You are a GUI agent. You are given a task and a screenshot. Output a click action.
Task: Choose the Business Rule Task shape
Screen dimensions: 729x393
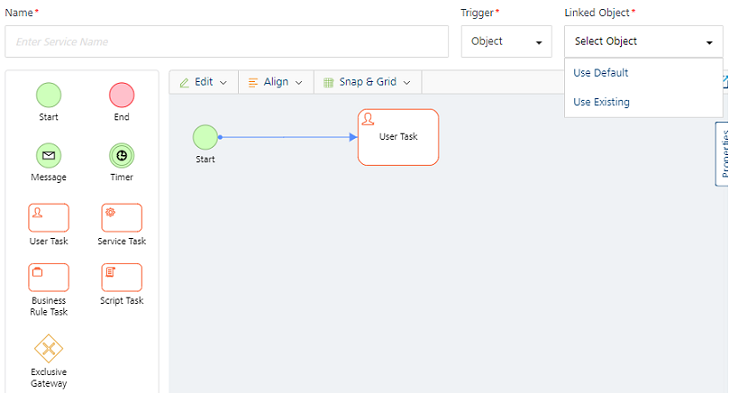point(49,277)
